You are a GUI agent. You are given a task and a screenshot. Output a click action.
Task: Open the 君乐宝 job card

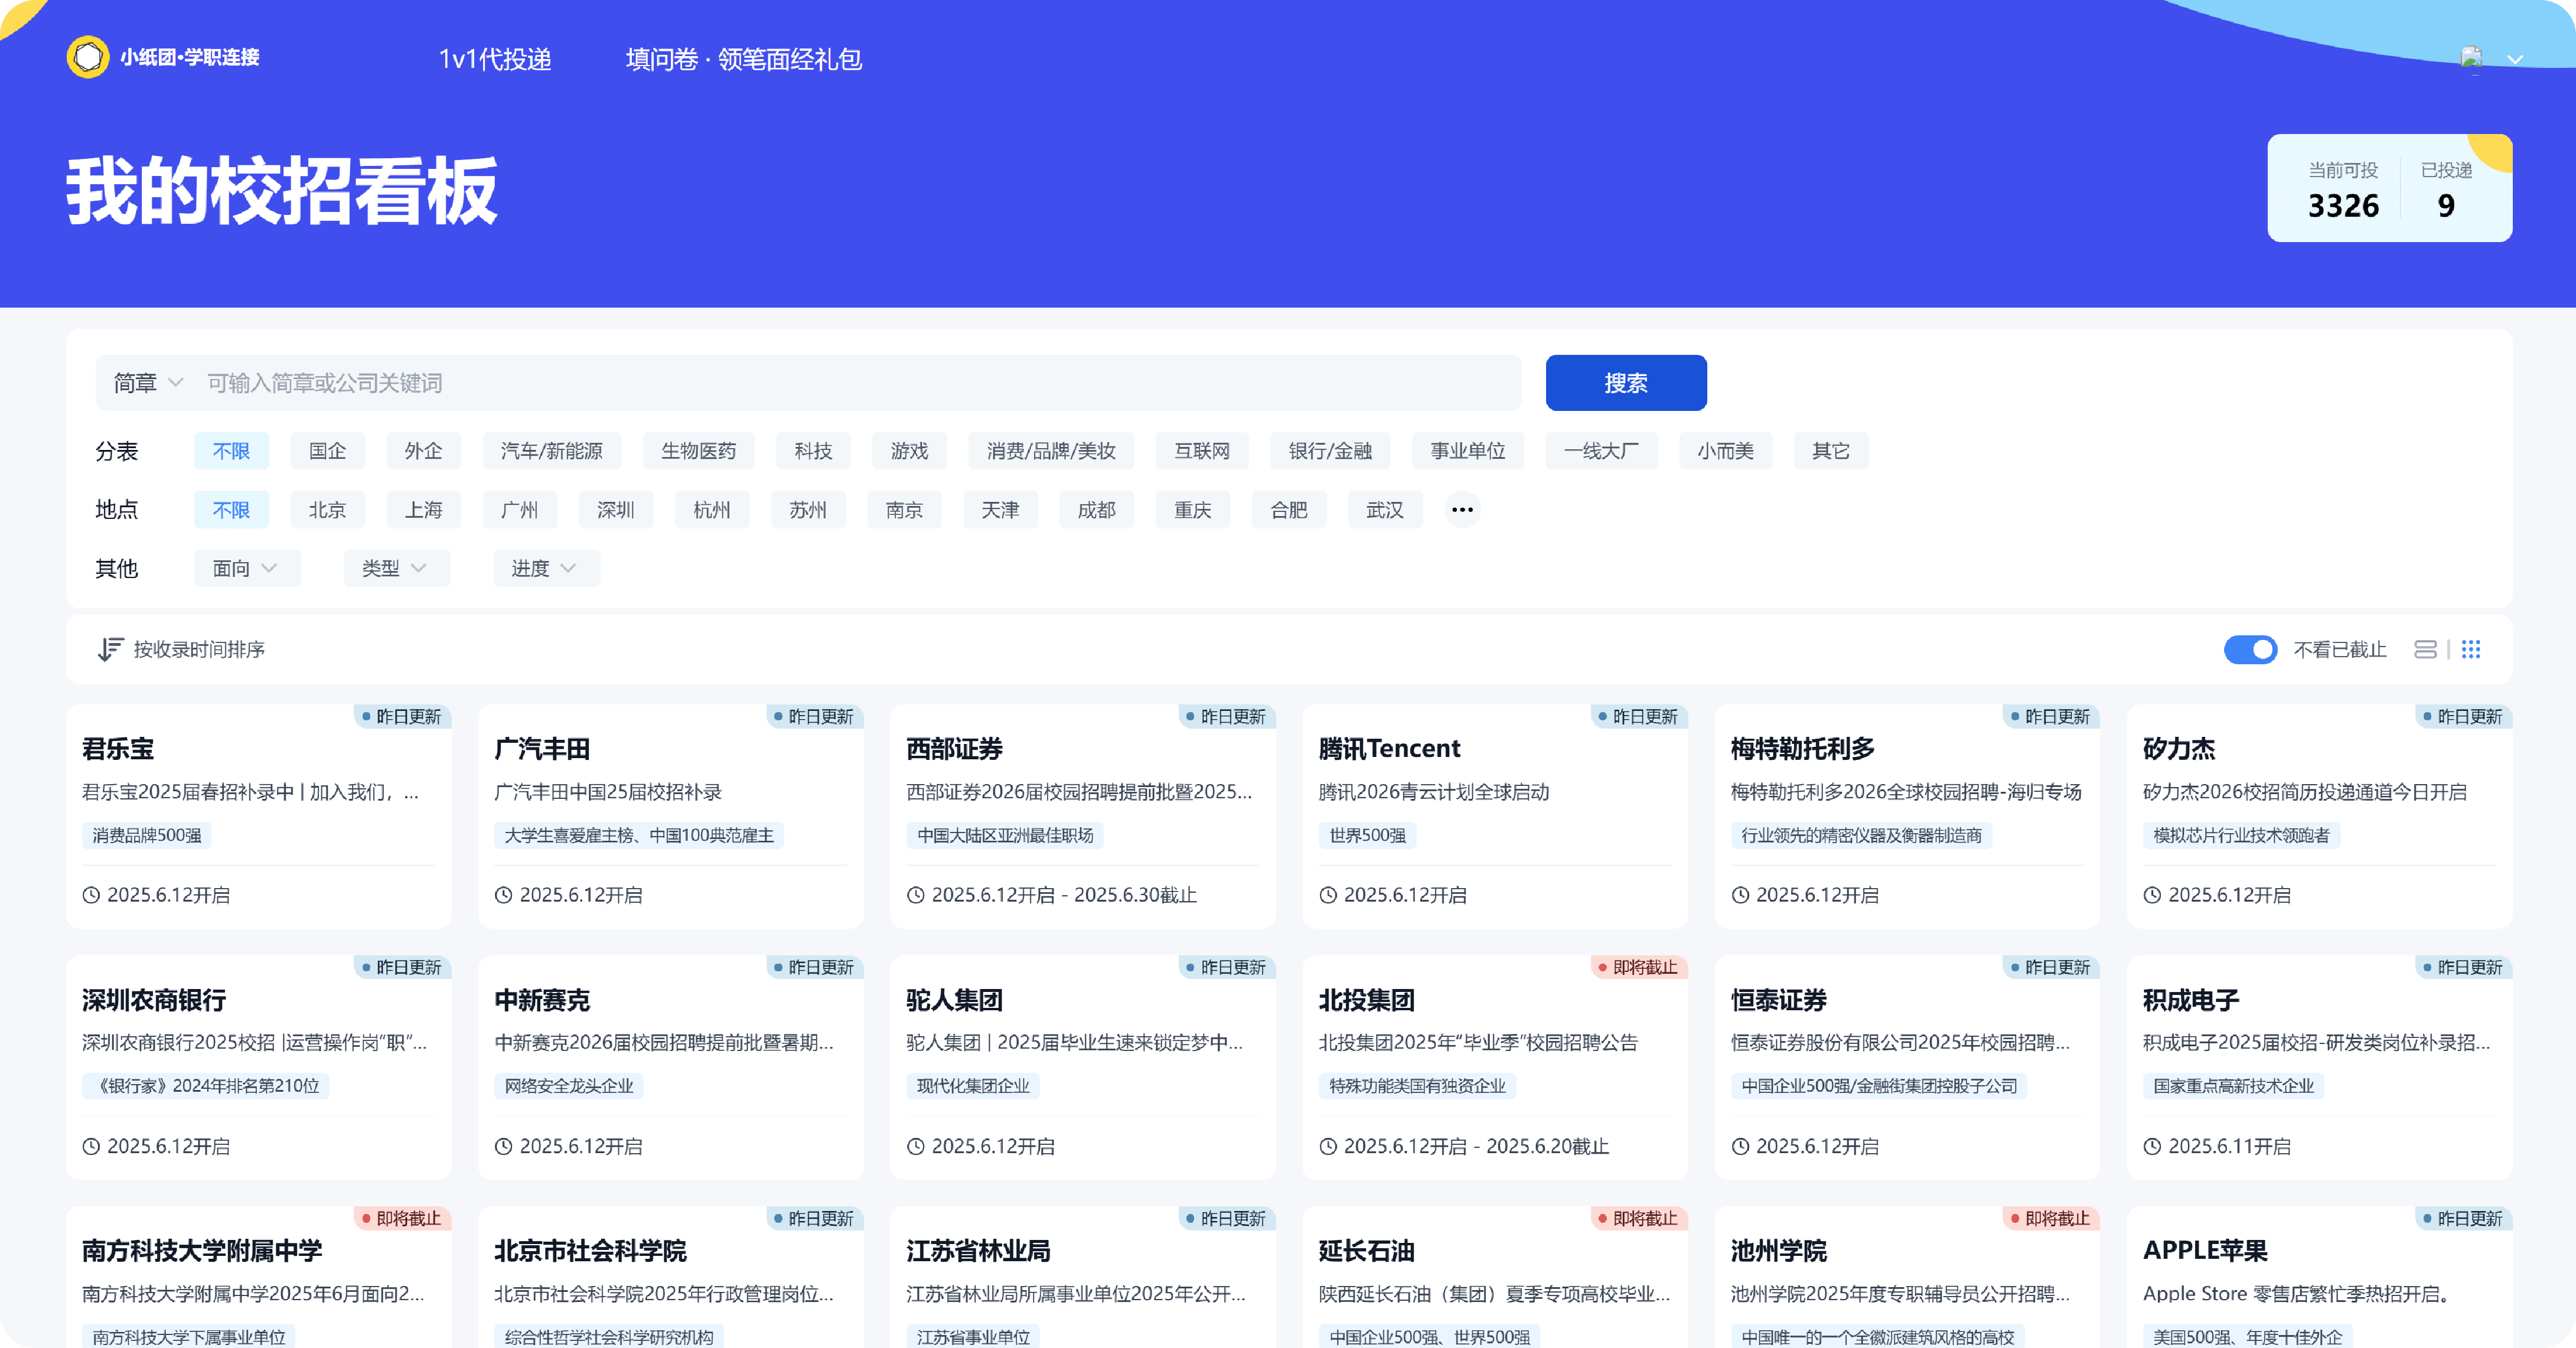258,816
